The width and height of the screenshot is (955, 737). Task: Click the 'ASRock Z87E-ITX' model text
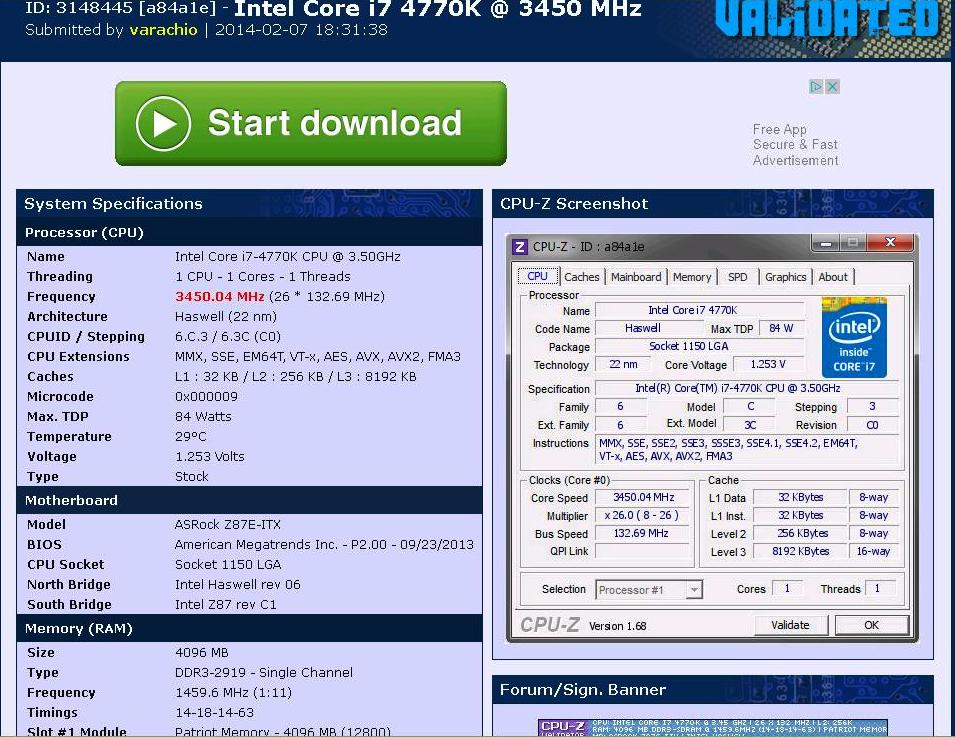point(228,524)
